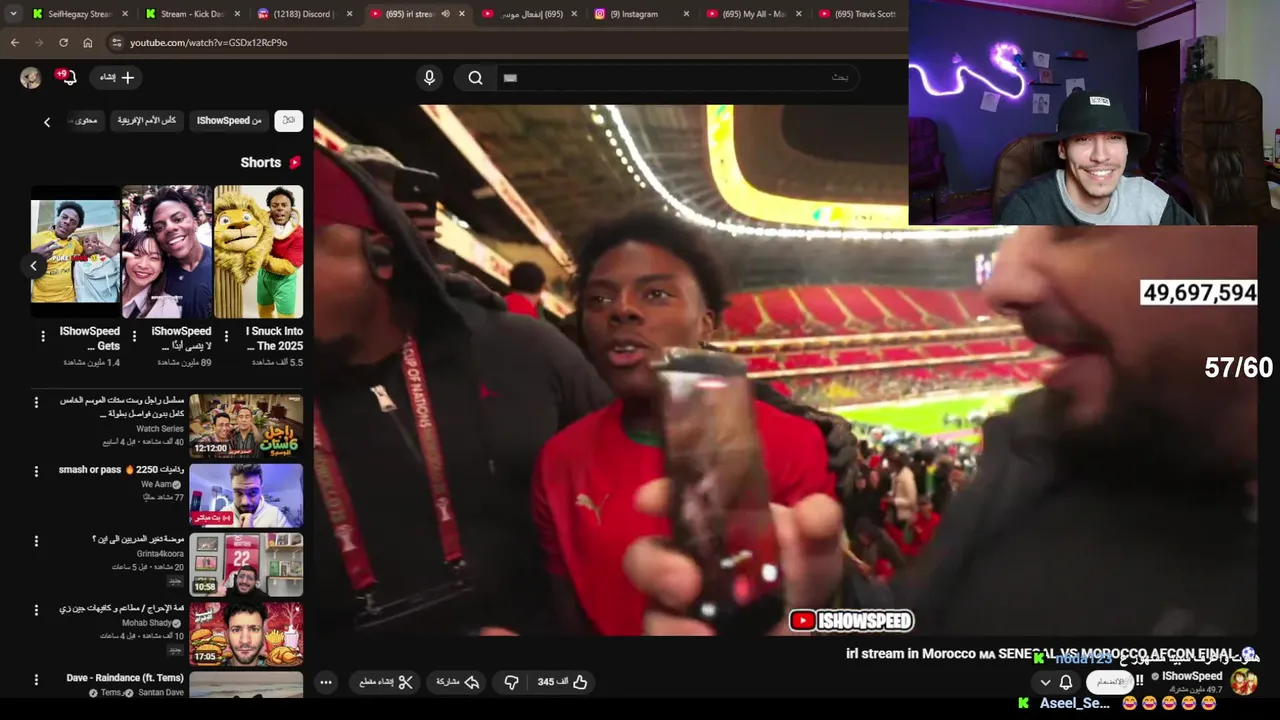Close the irl stream tab

(x=461, y=14)
